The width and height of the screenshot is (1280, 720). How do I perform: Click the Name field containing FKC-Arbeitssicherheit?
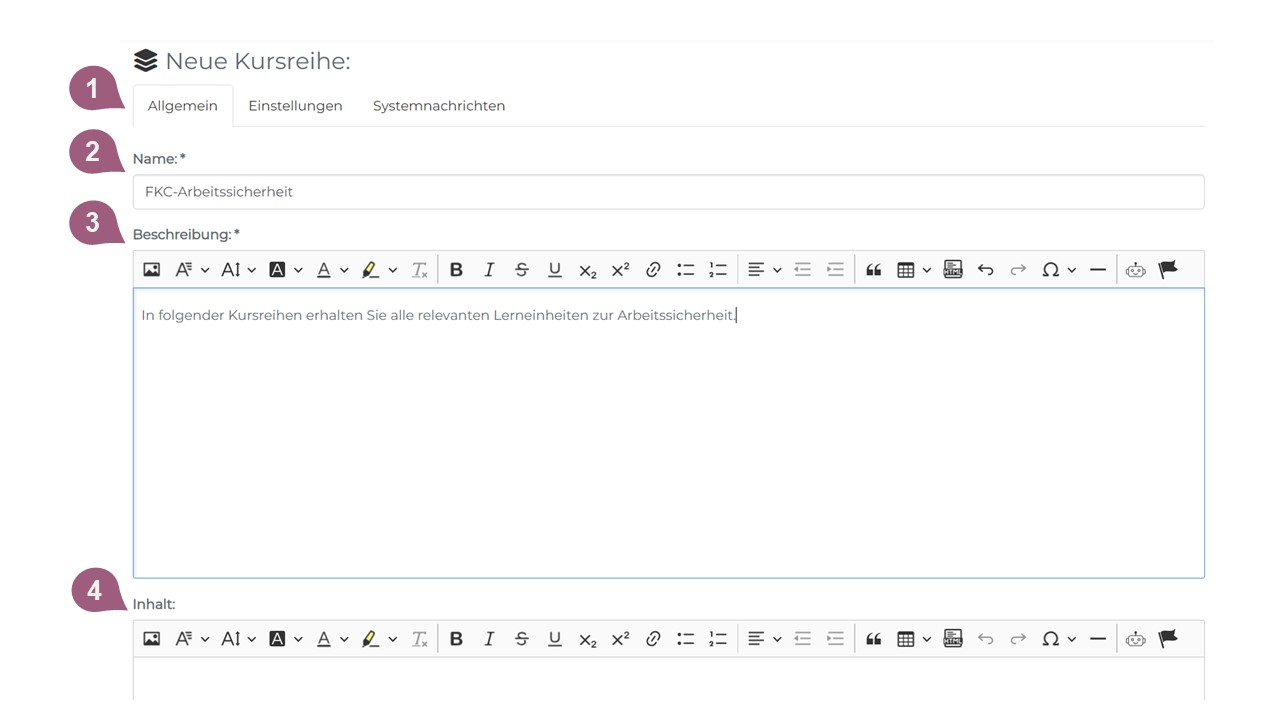tap(668, 192)
